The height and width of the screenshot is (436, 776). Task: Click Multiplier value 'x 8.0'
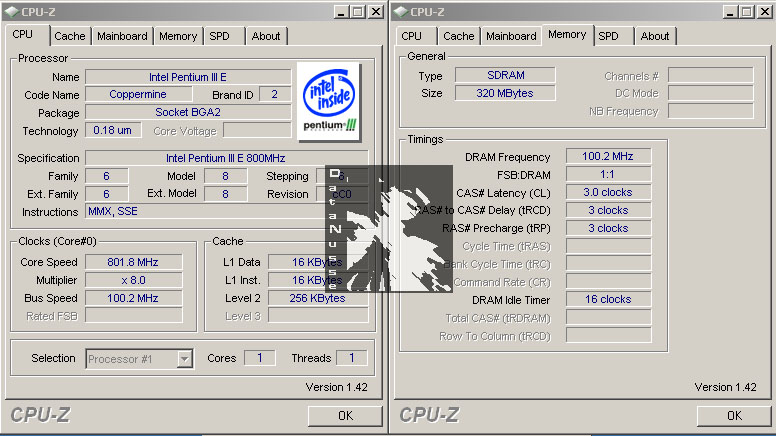134,280
